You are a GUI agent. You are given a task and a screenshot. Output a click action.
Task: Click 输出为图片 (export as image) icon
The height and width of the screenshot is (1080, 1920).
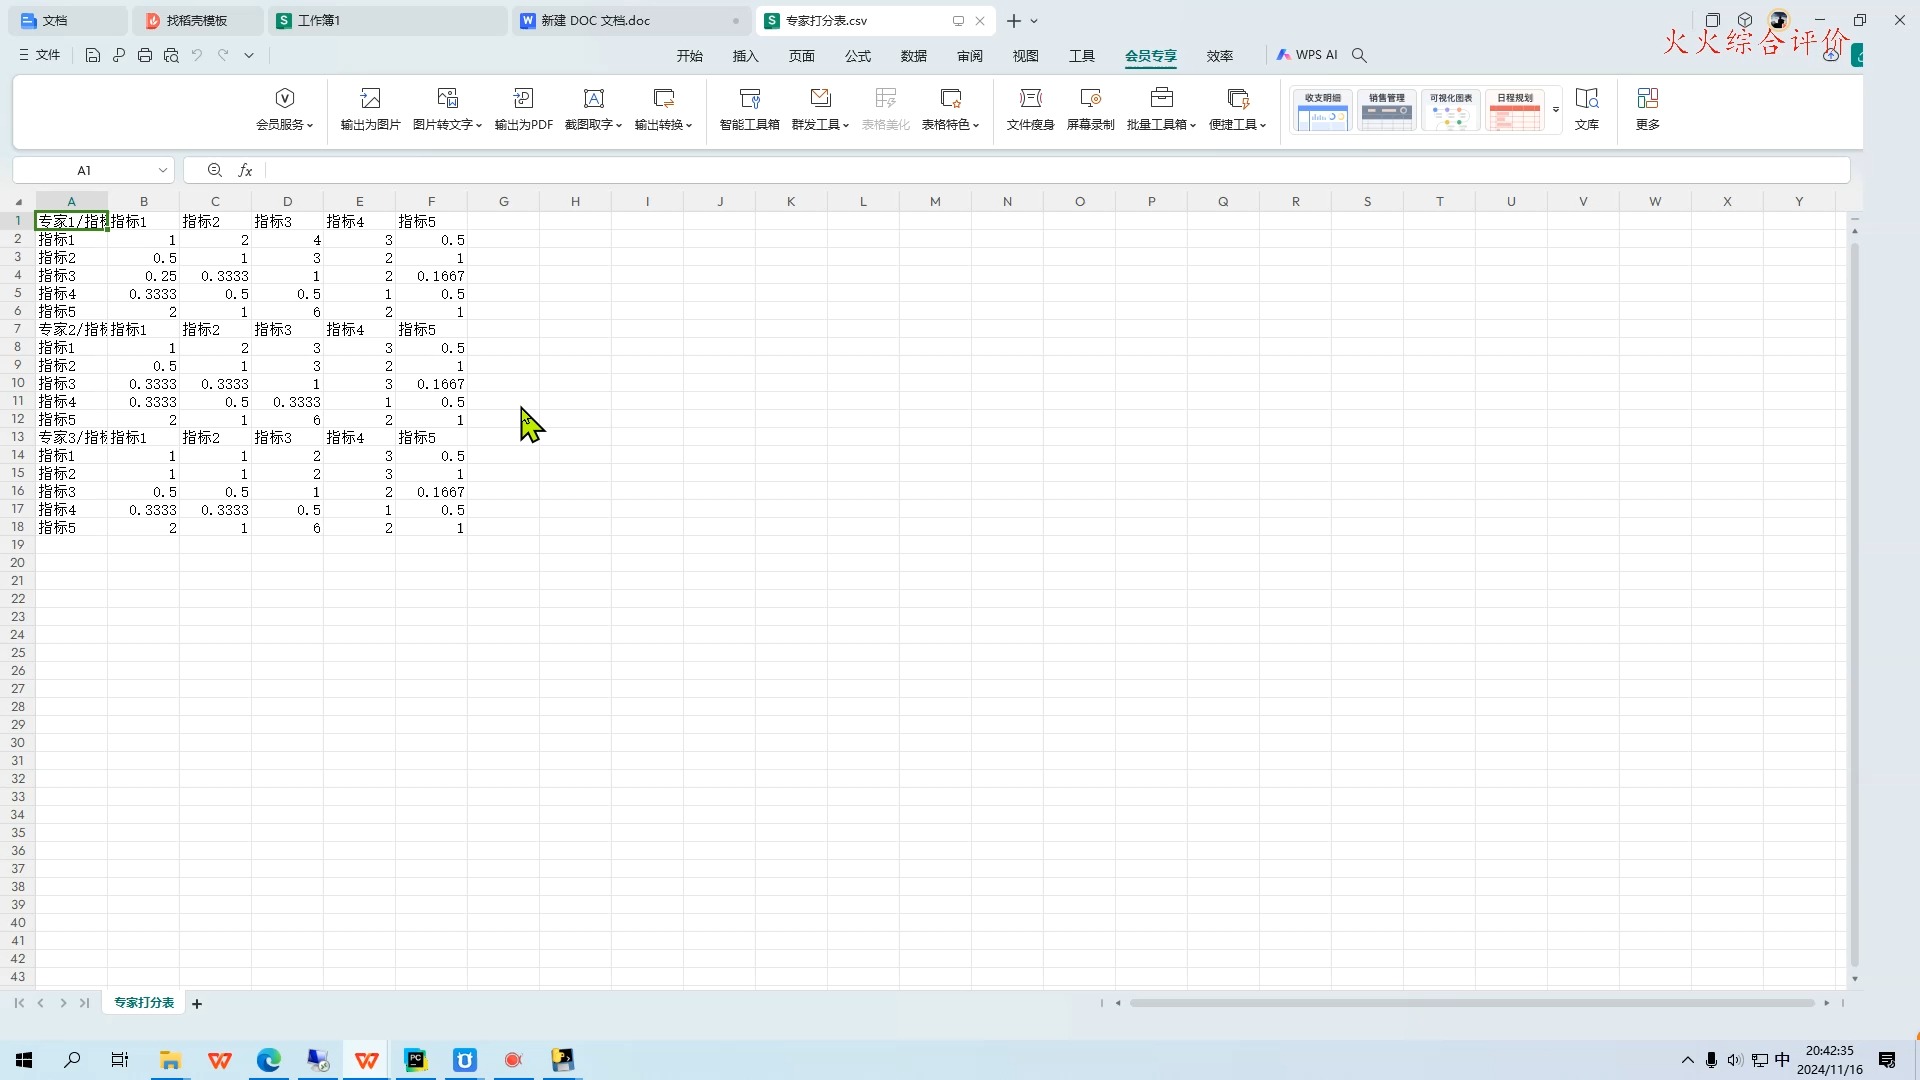[x=370, y=99]
